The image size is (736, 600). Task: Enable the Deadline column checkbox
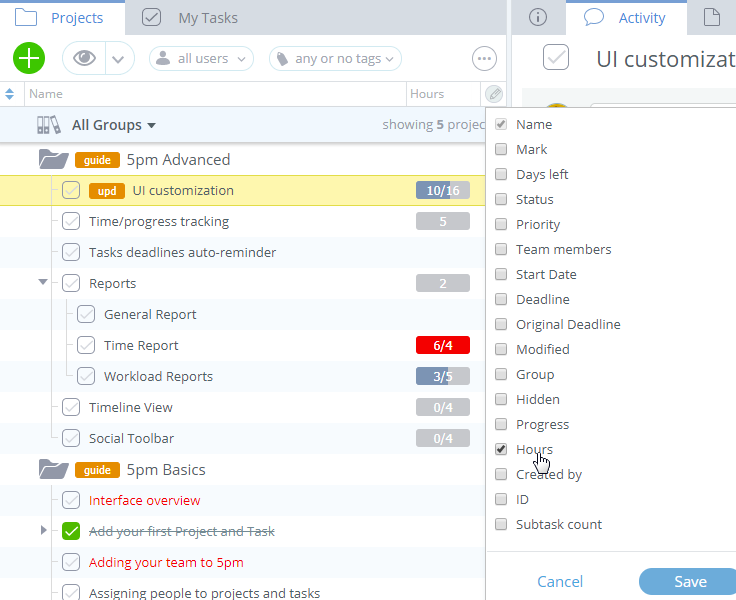501,299
